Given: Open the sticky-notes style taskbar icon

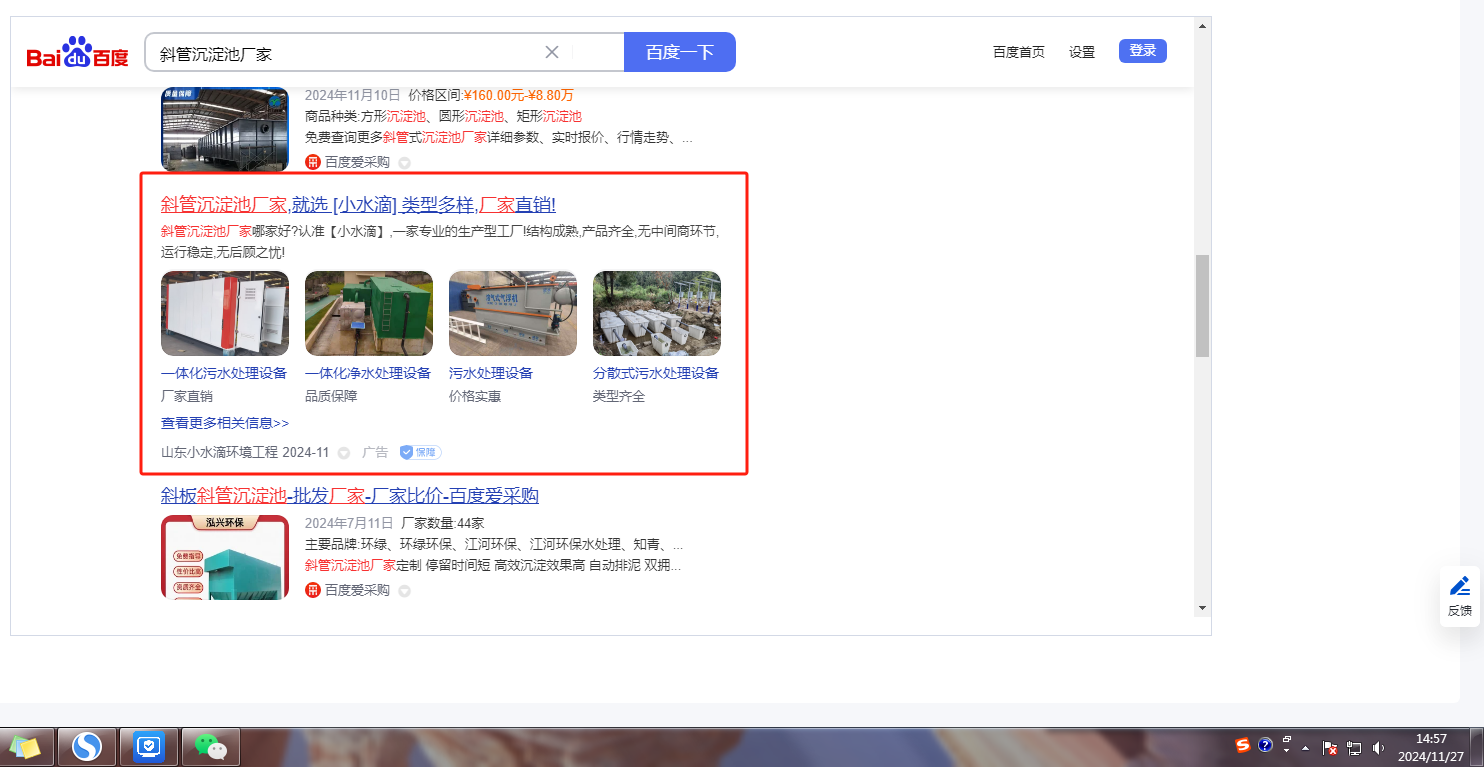Looking at the screenshot, I should (25, 747).
